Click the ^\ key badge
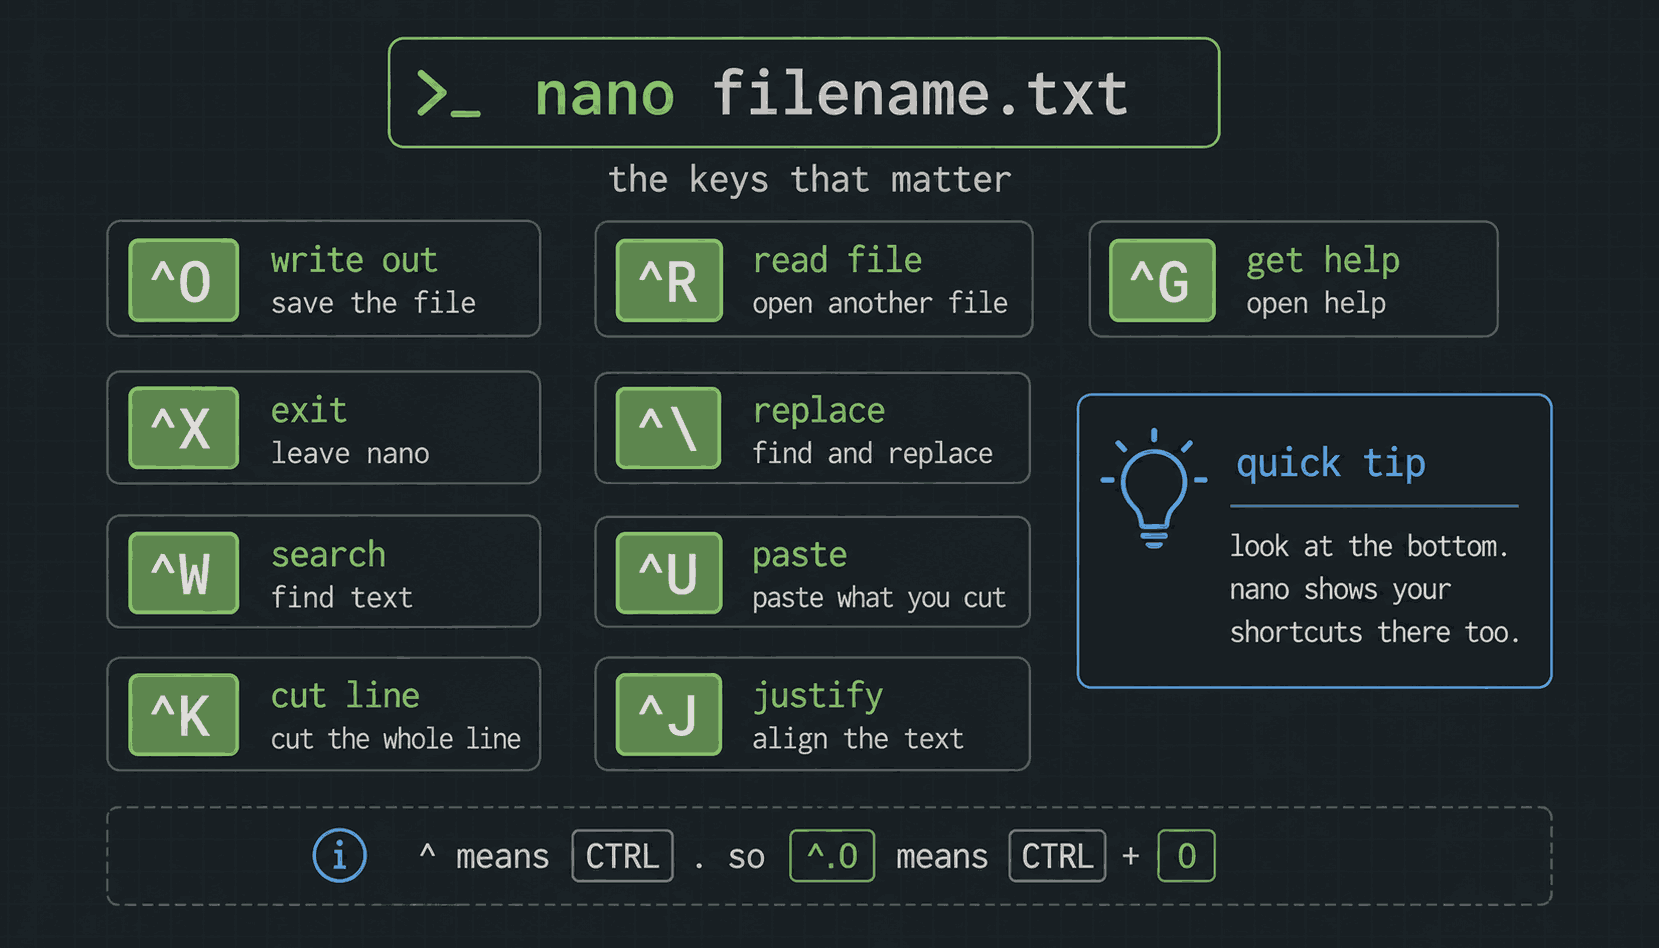Screen dimensions: 1659x948 point(669,428)
